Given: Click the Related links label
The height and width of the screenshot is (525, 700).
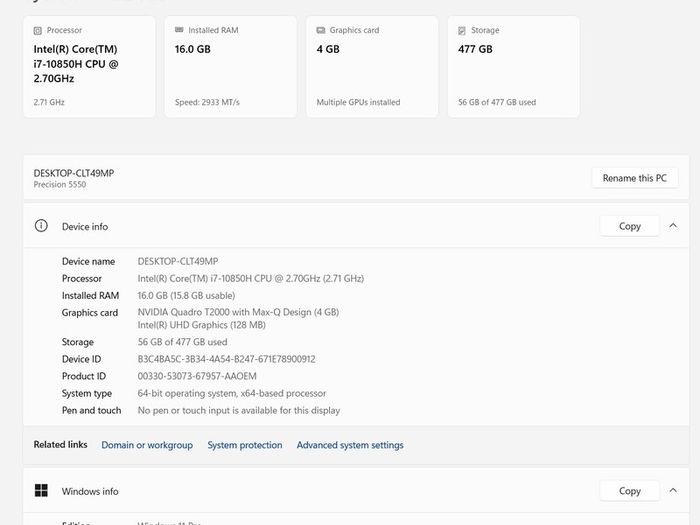Looking at the screenshot, I should click(60, 445).
